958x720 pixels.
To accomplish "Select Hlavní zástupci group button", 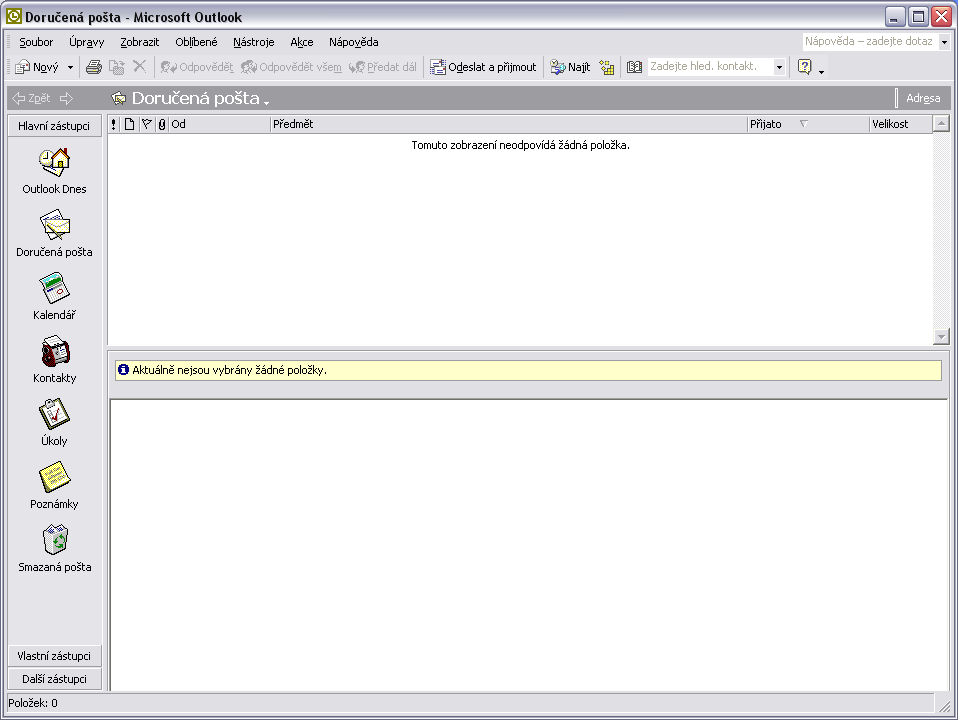I will click(x=54, y=126).
